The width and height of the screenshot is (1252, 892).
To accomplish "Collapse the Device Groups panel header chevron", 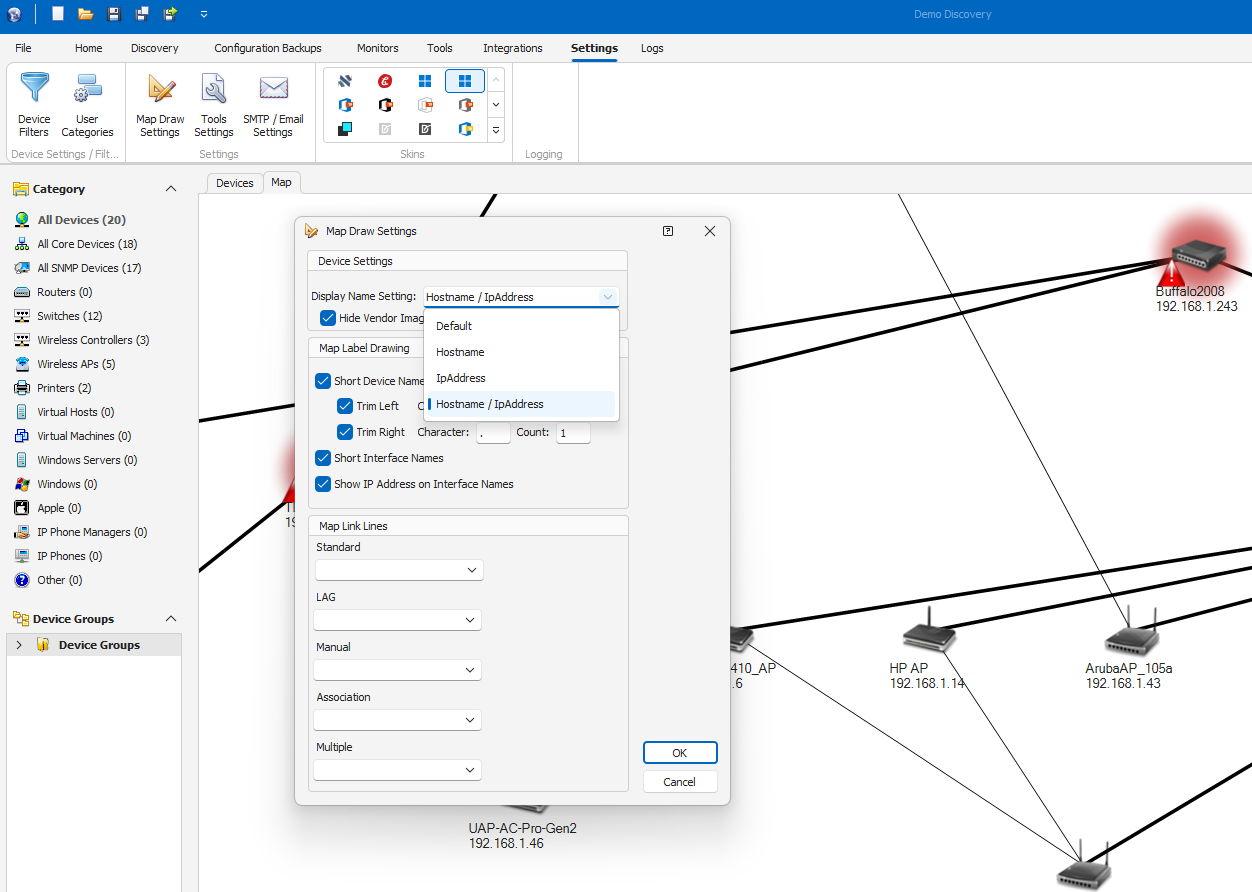I will 170,619.
